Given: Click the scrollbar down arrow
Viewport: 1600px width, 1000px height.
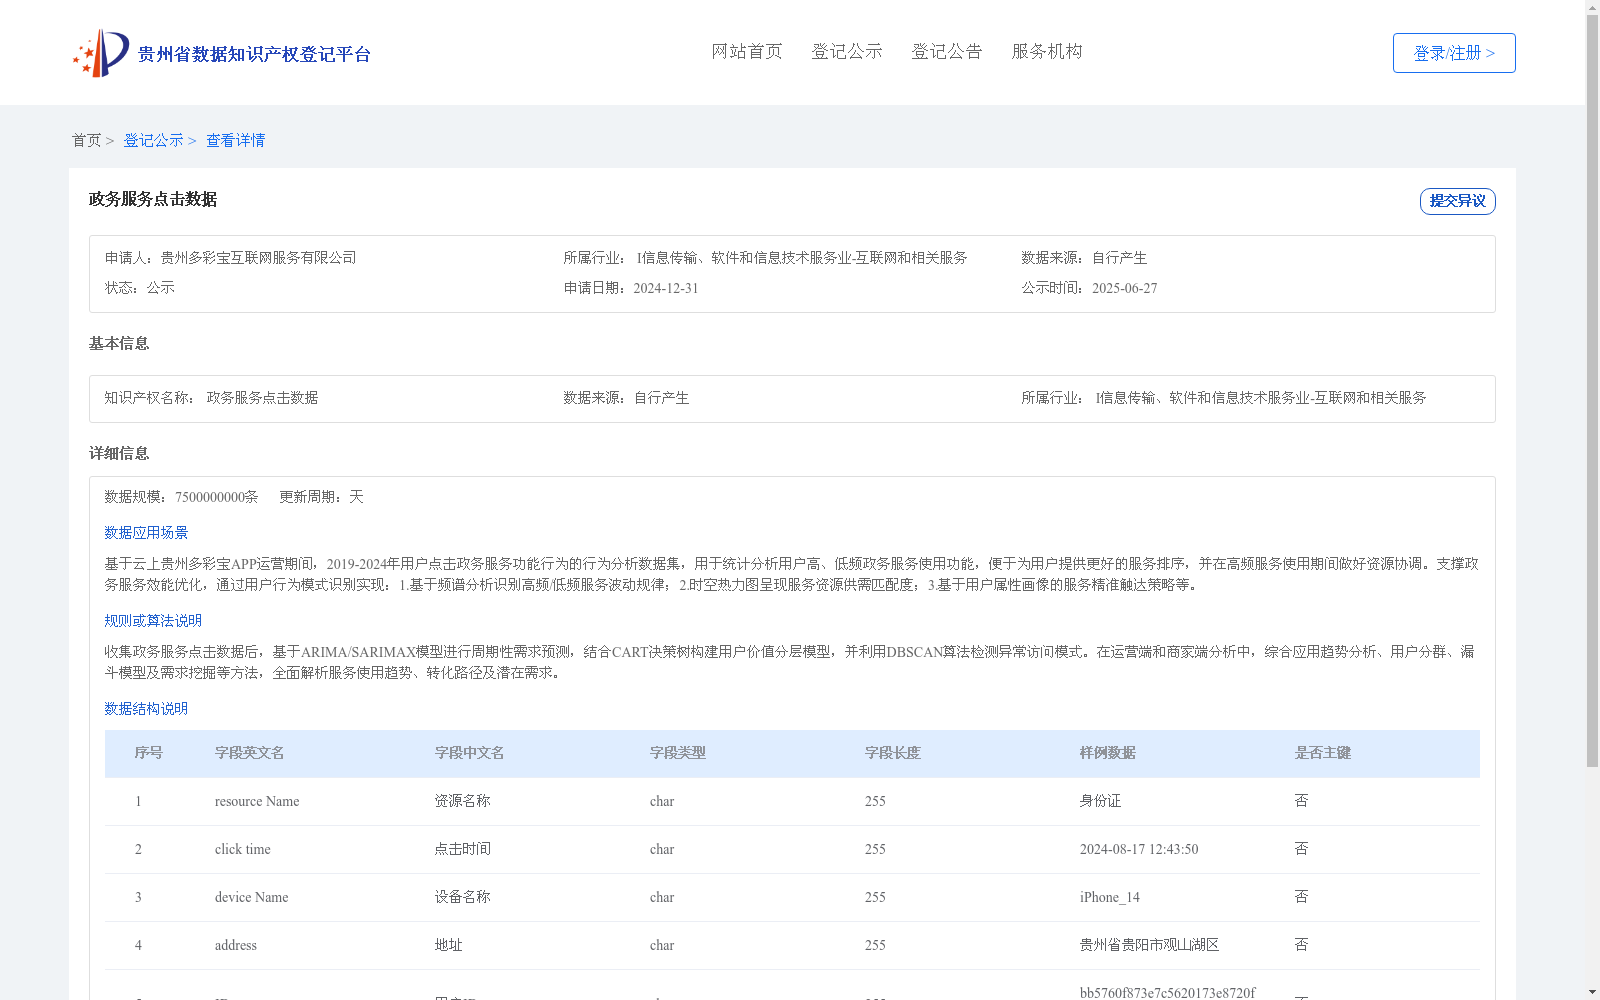Looking at the screenshot, I should pos(1592,993).
